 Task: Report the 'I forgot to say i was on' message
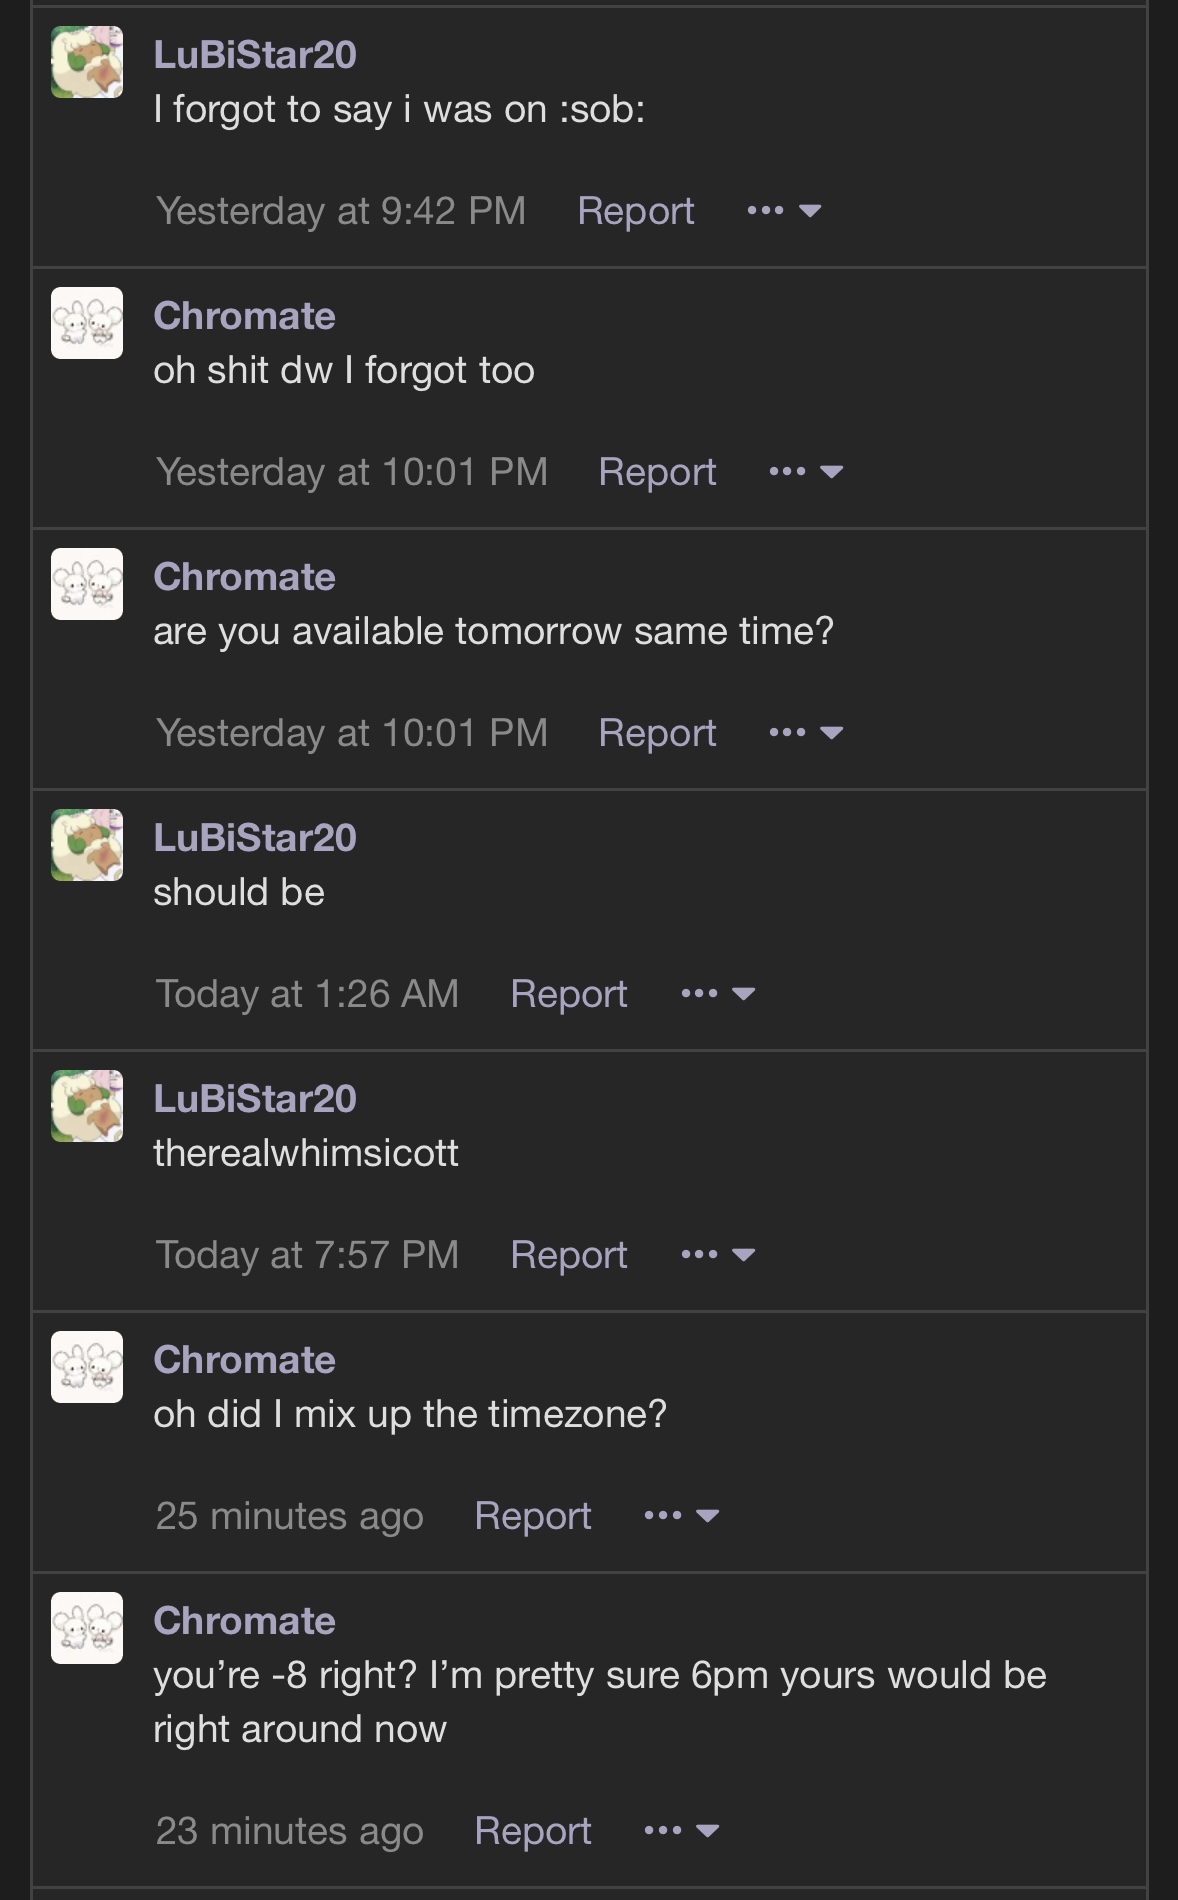pyautogui.click(x=635, y=211)
